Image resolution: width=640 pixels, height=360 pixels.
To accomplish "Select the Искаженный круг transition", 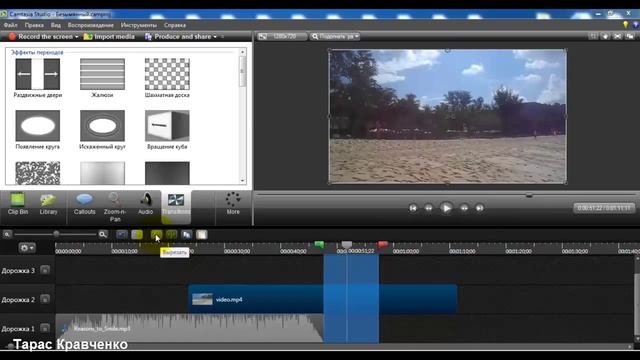I will (x=102, y=130).
